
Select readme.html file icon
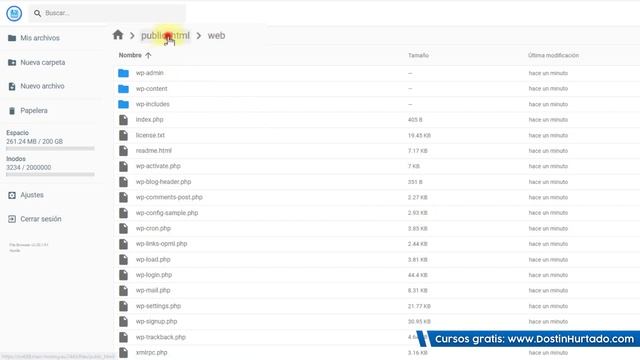[123, 151]
